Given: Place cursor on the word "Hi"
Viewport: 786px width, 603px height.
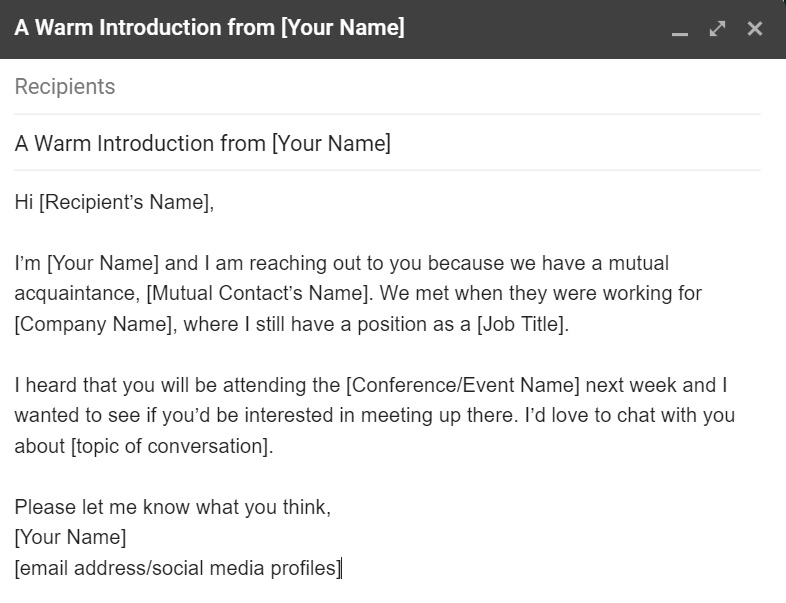Looking at the screenshot, I should coord(24,203).
